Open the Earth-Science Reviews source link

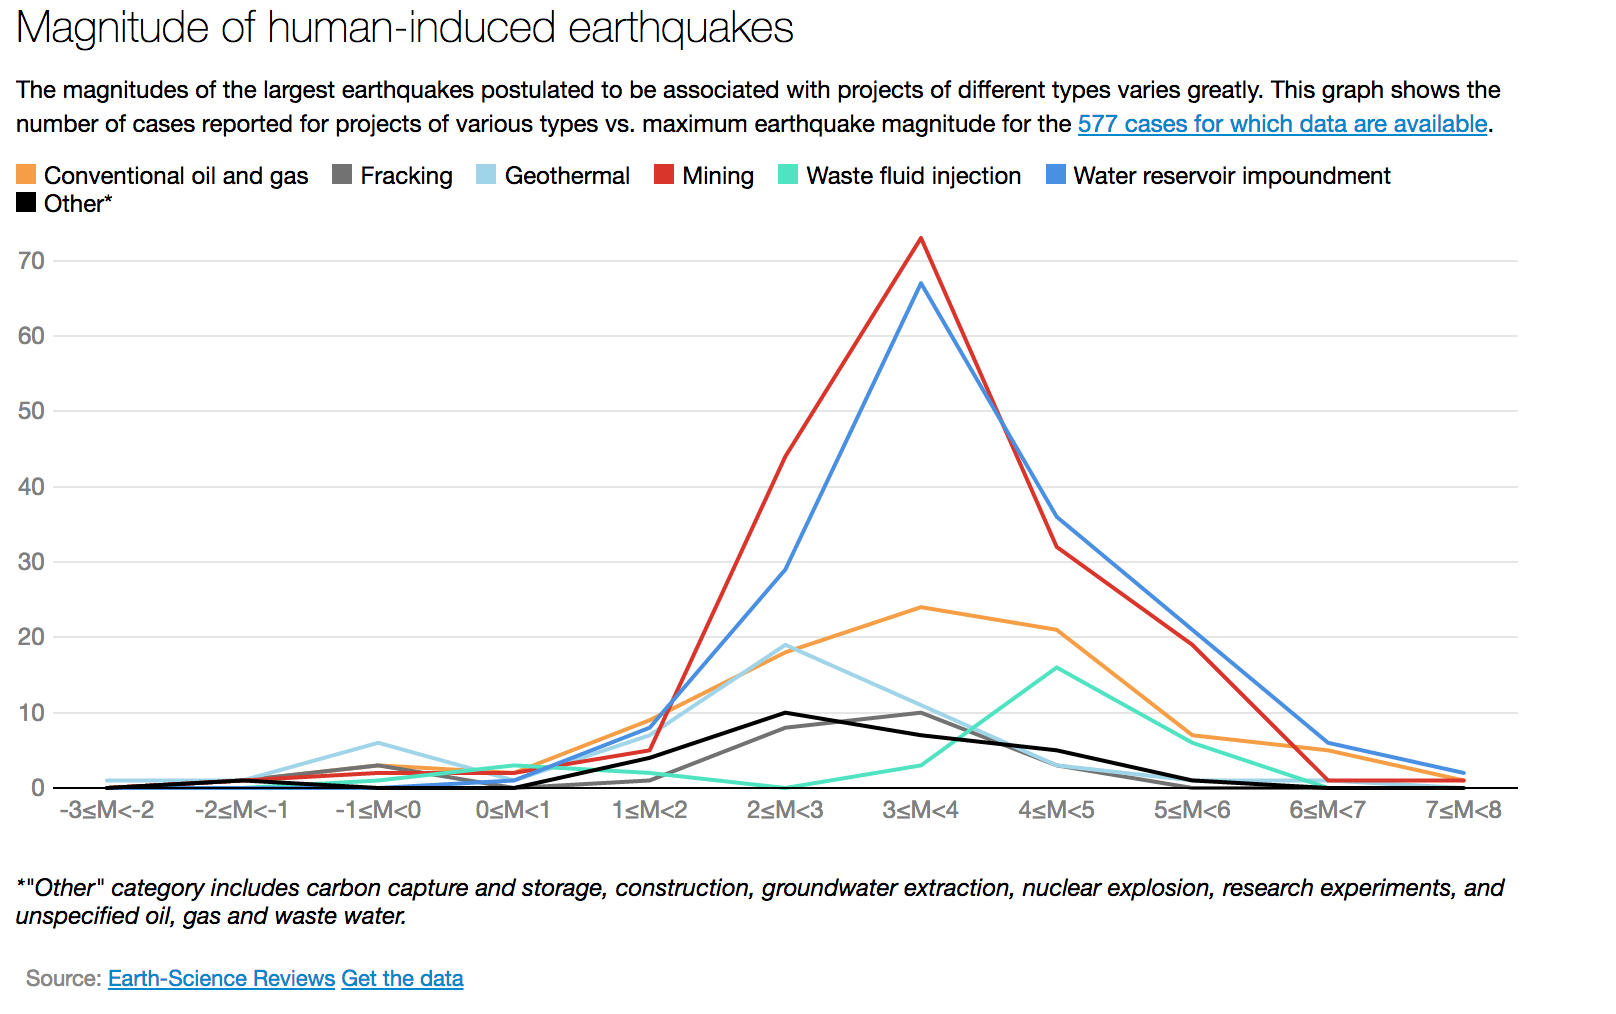coord(221,978)
